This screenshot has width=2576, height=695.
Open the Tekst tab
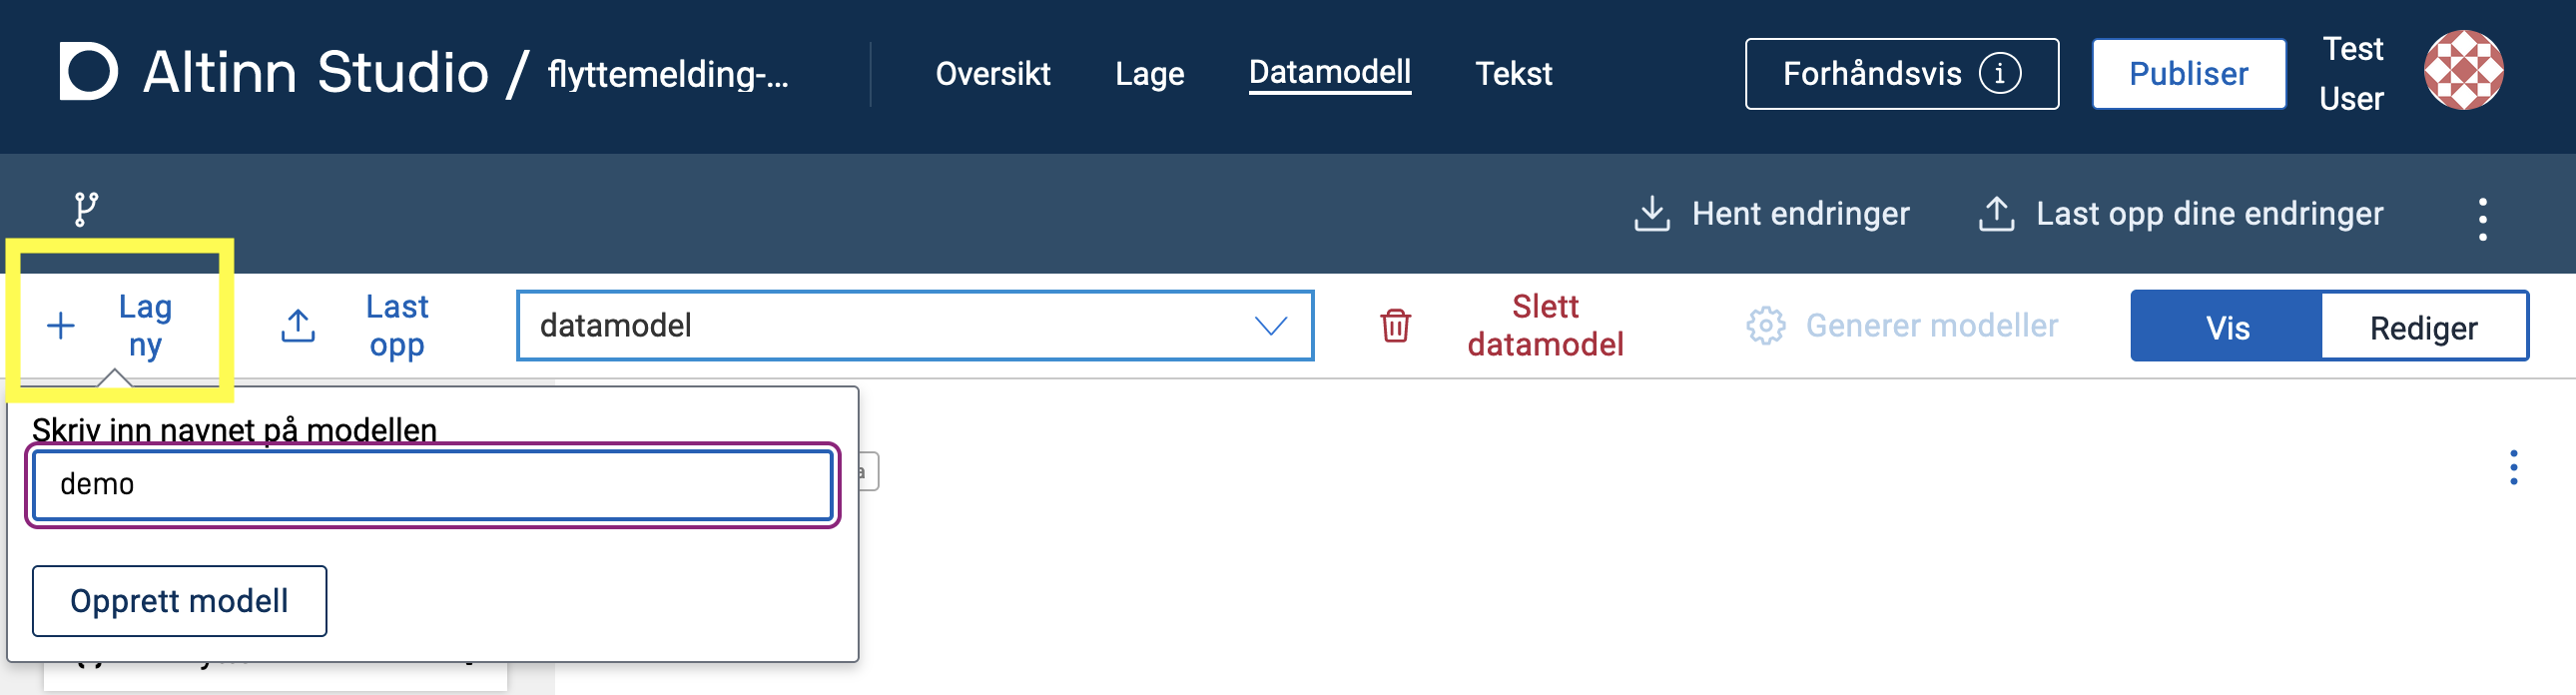tap(1513, 73)
